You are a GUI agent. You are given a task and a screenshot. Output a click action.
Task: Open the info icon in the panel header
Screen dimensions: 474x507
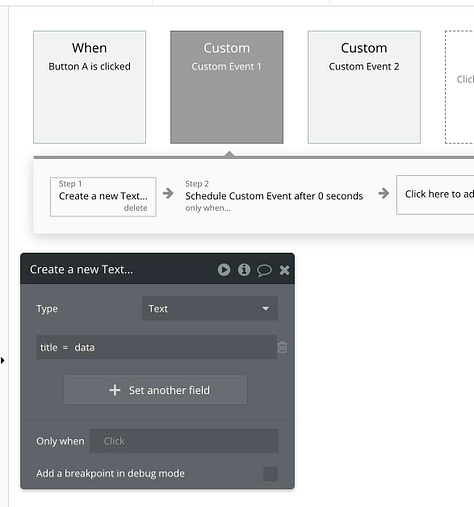click(x=244, y=270)
